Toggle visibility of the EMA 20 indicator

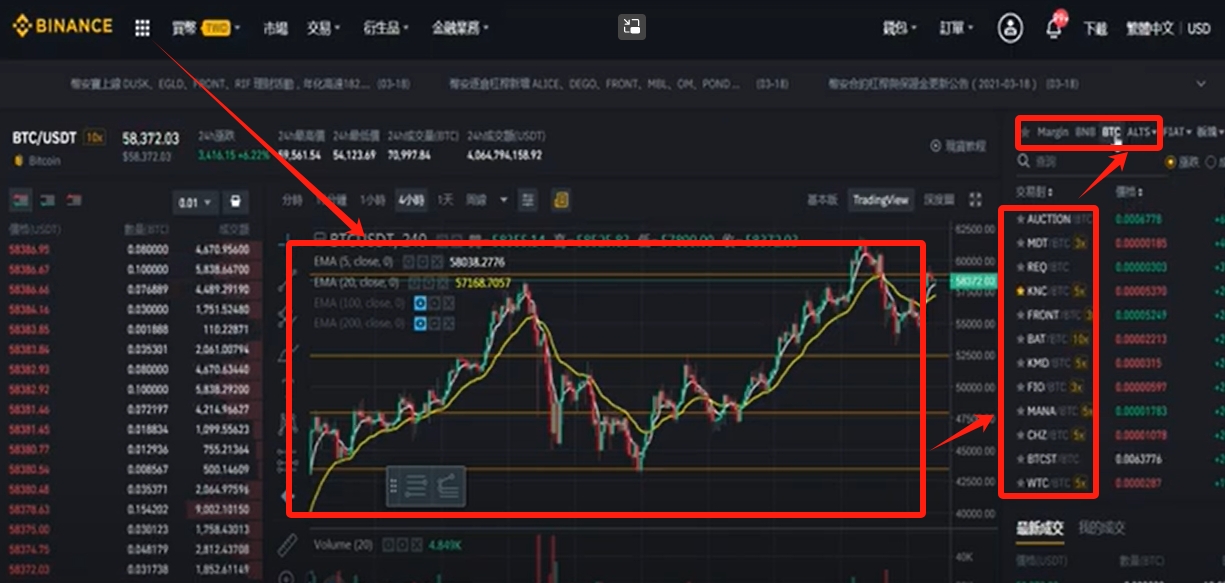pyautogui.click(x=415, y=283)
